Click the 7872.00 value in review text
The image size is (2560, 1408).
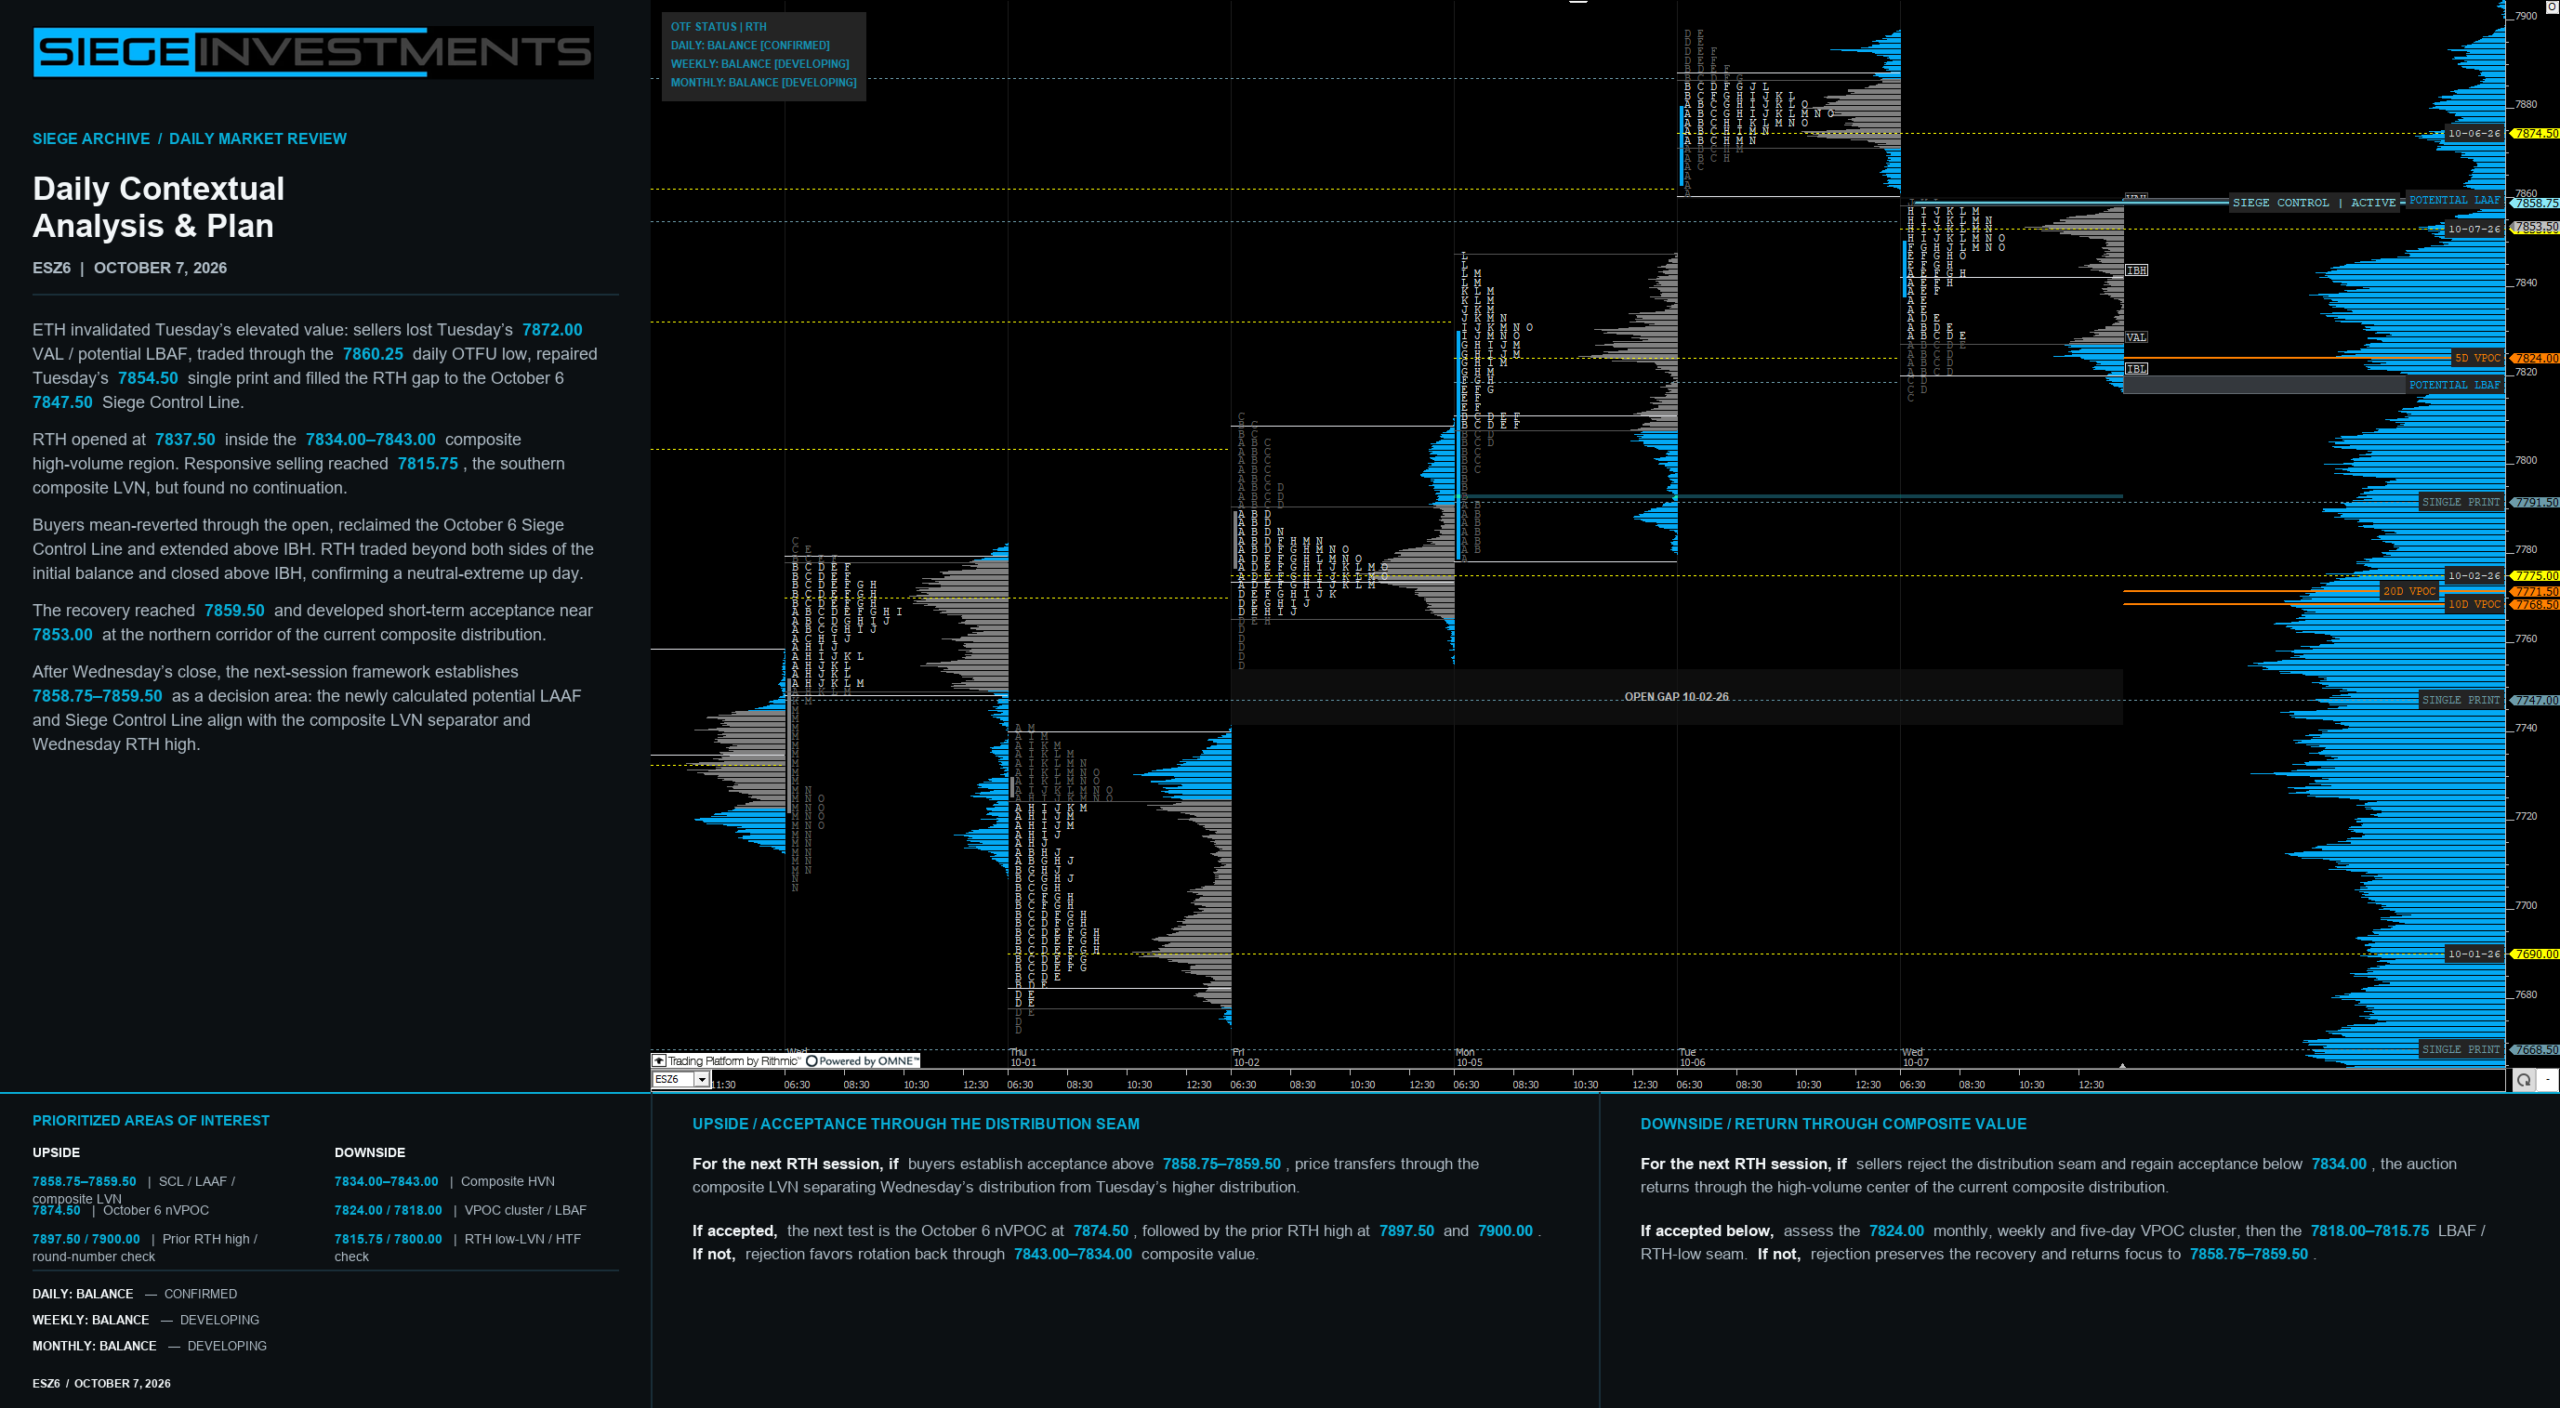point(552,330)
